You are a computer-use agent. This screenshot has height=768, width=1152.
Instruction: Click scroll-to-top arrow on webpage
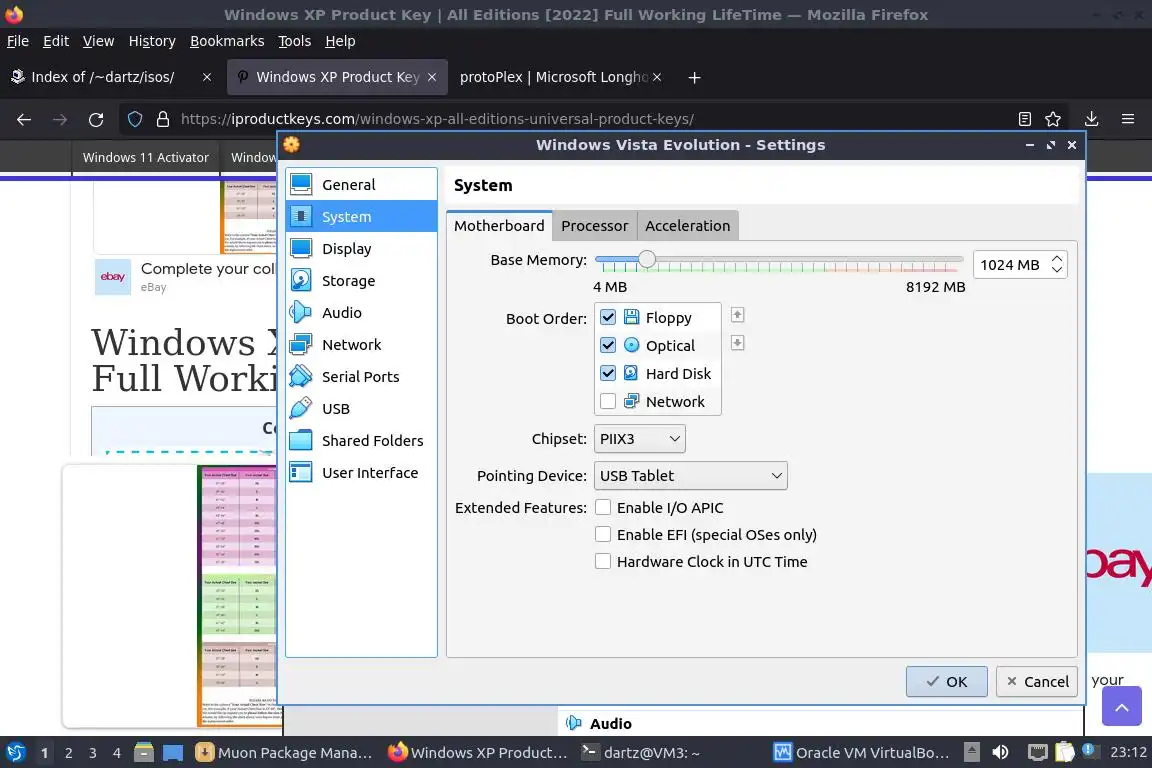1121,706
